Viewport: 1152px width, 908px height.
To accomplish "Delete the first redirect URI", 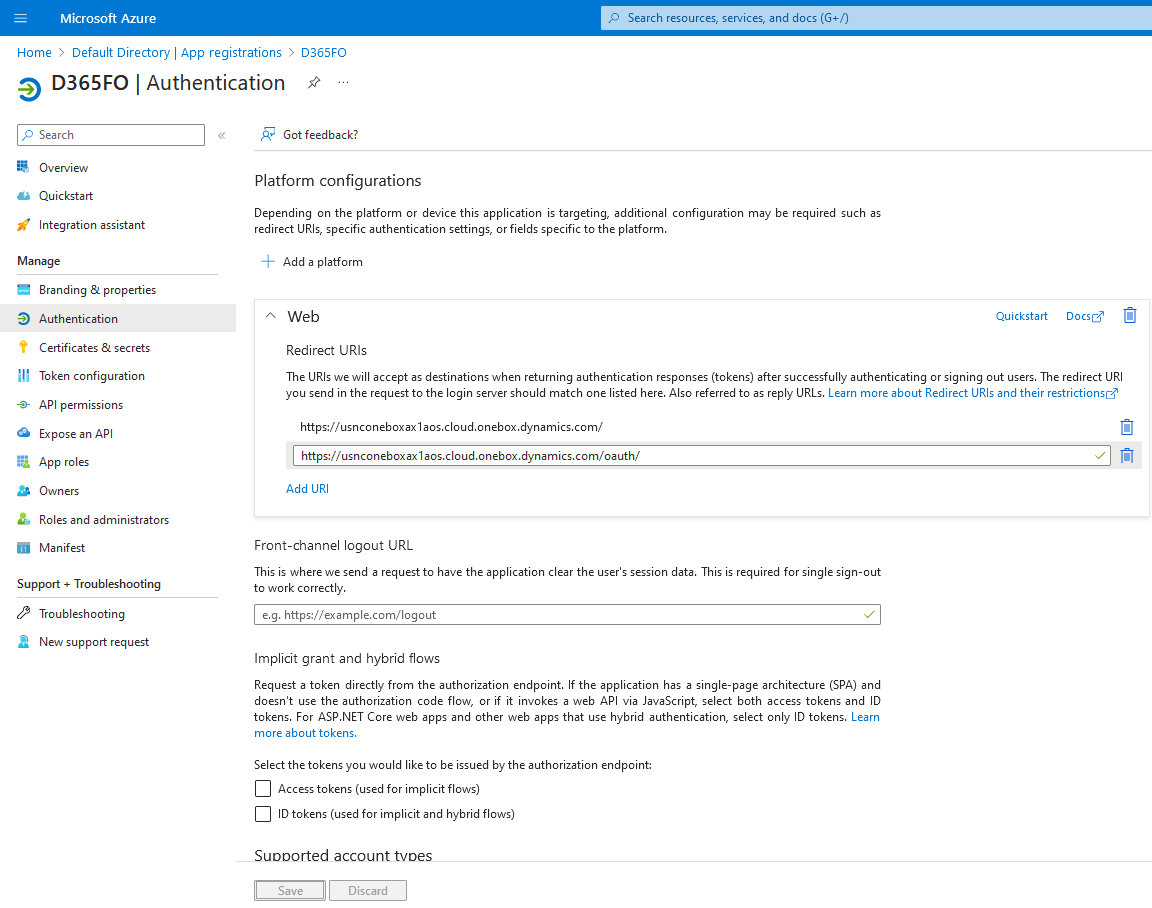I will click(1126, 427).
